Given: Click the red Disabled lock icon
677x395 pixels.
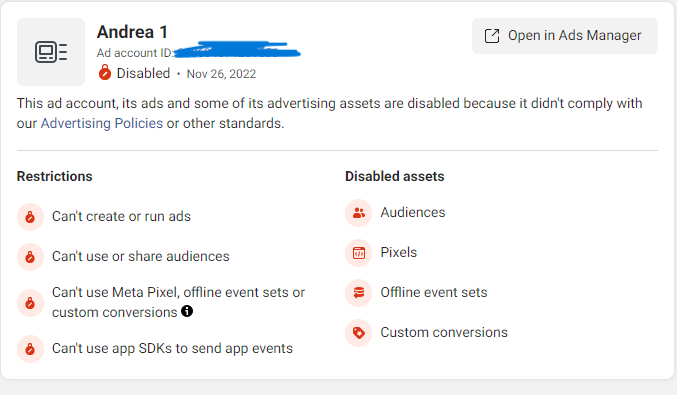Looking at the screenshot, I should coord(104,73).
